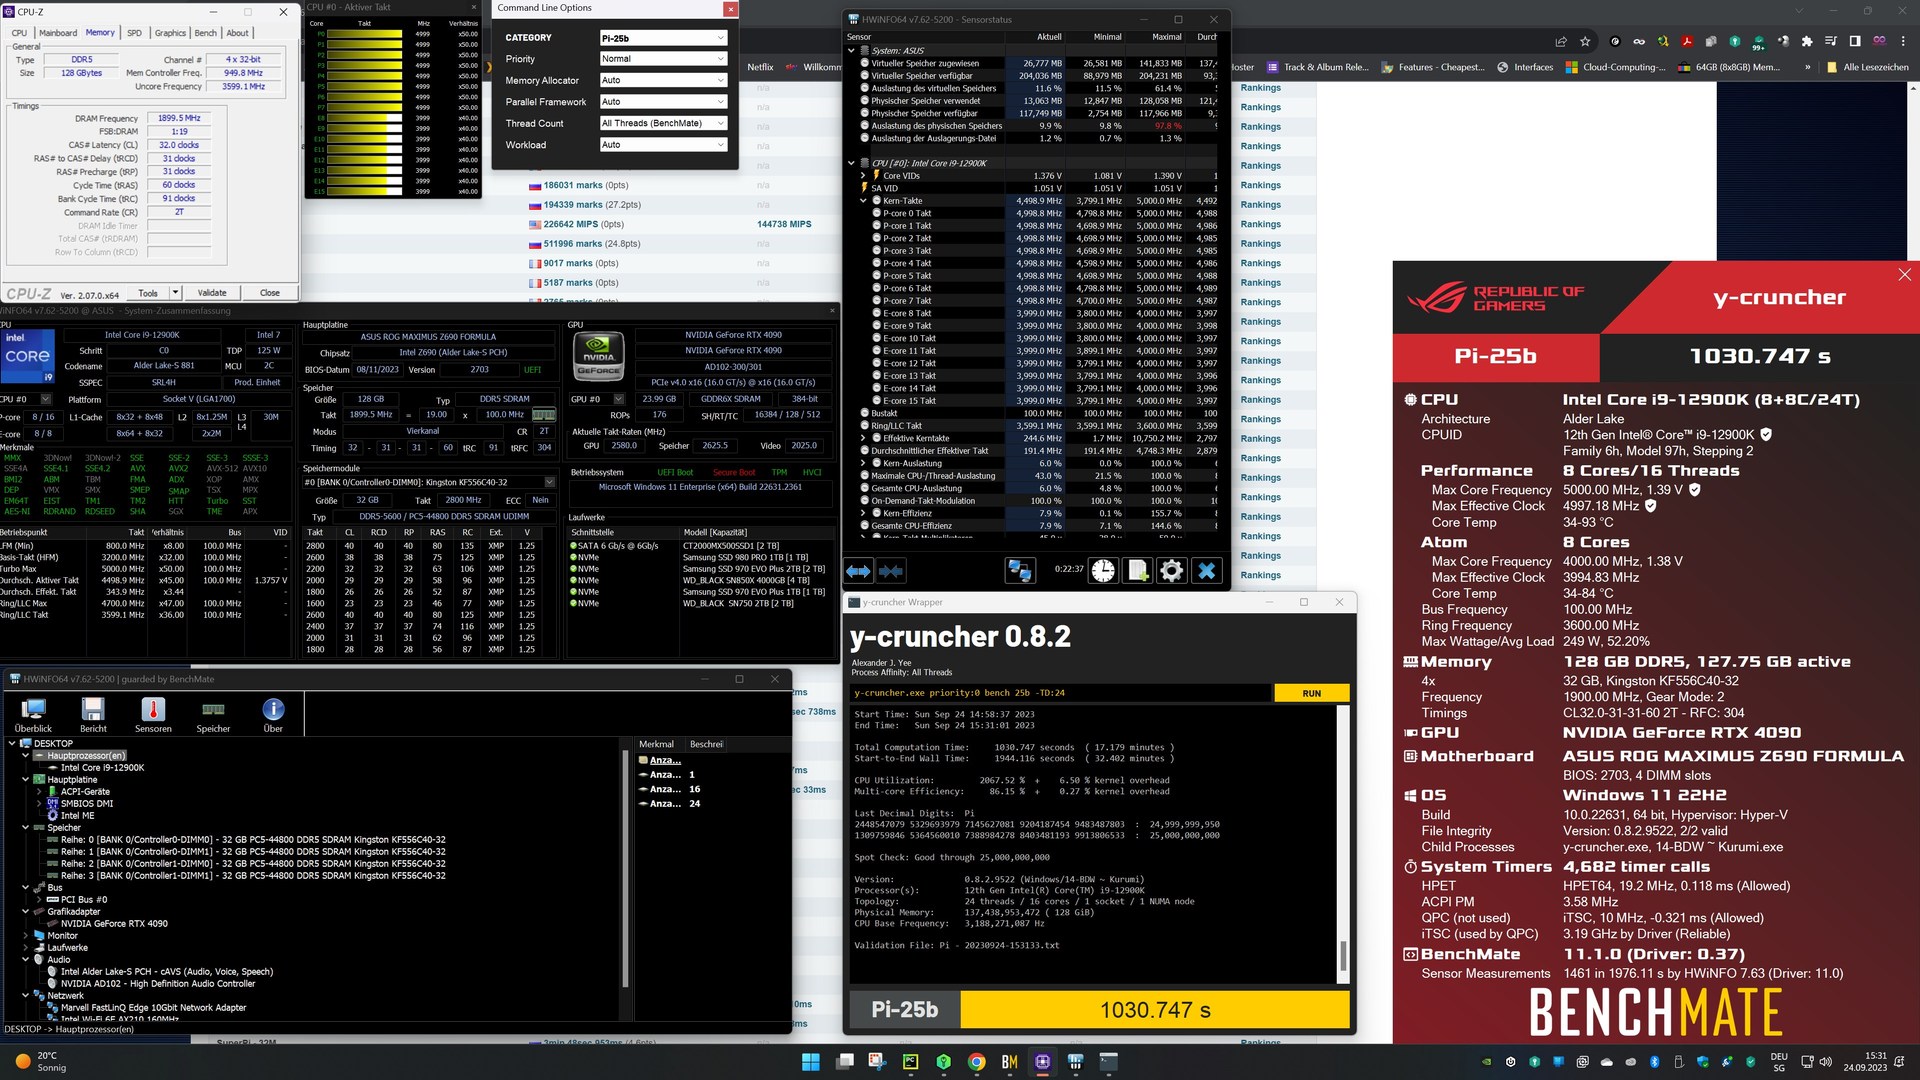Open the Chrome media control icon
Image resolution: width=1920 pixels, height=1080 pixels.
click(1830, 41)
